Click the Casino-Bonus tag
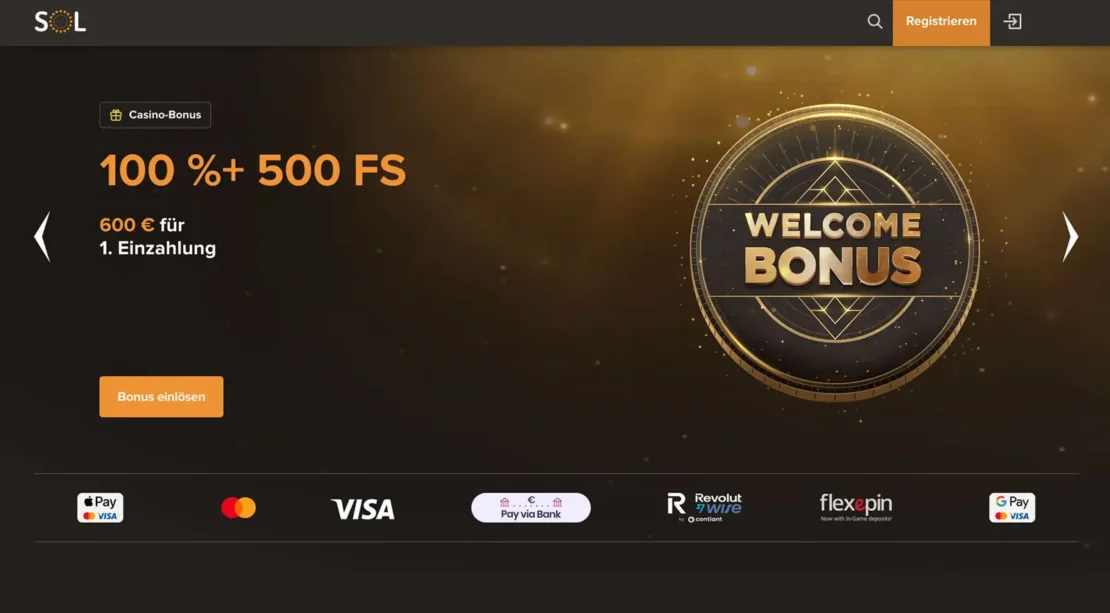Image resolution: width=1110 pixels, height=613 pixels. [155, 115]
